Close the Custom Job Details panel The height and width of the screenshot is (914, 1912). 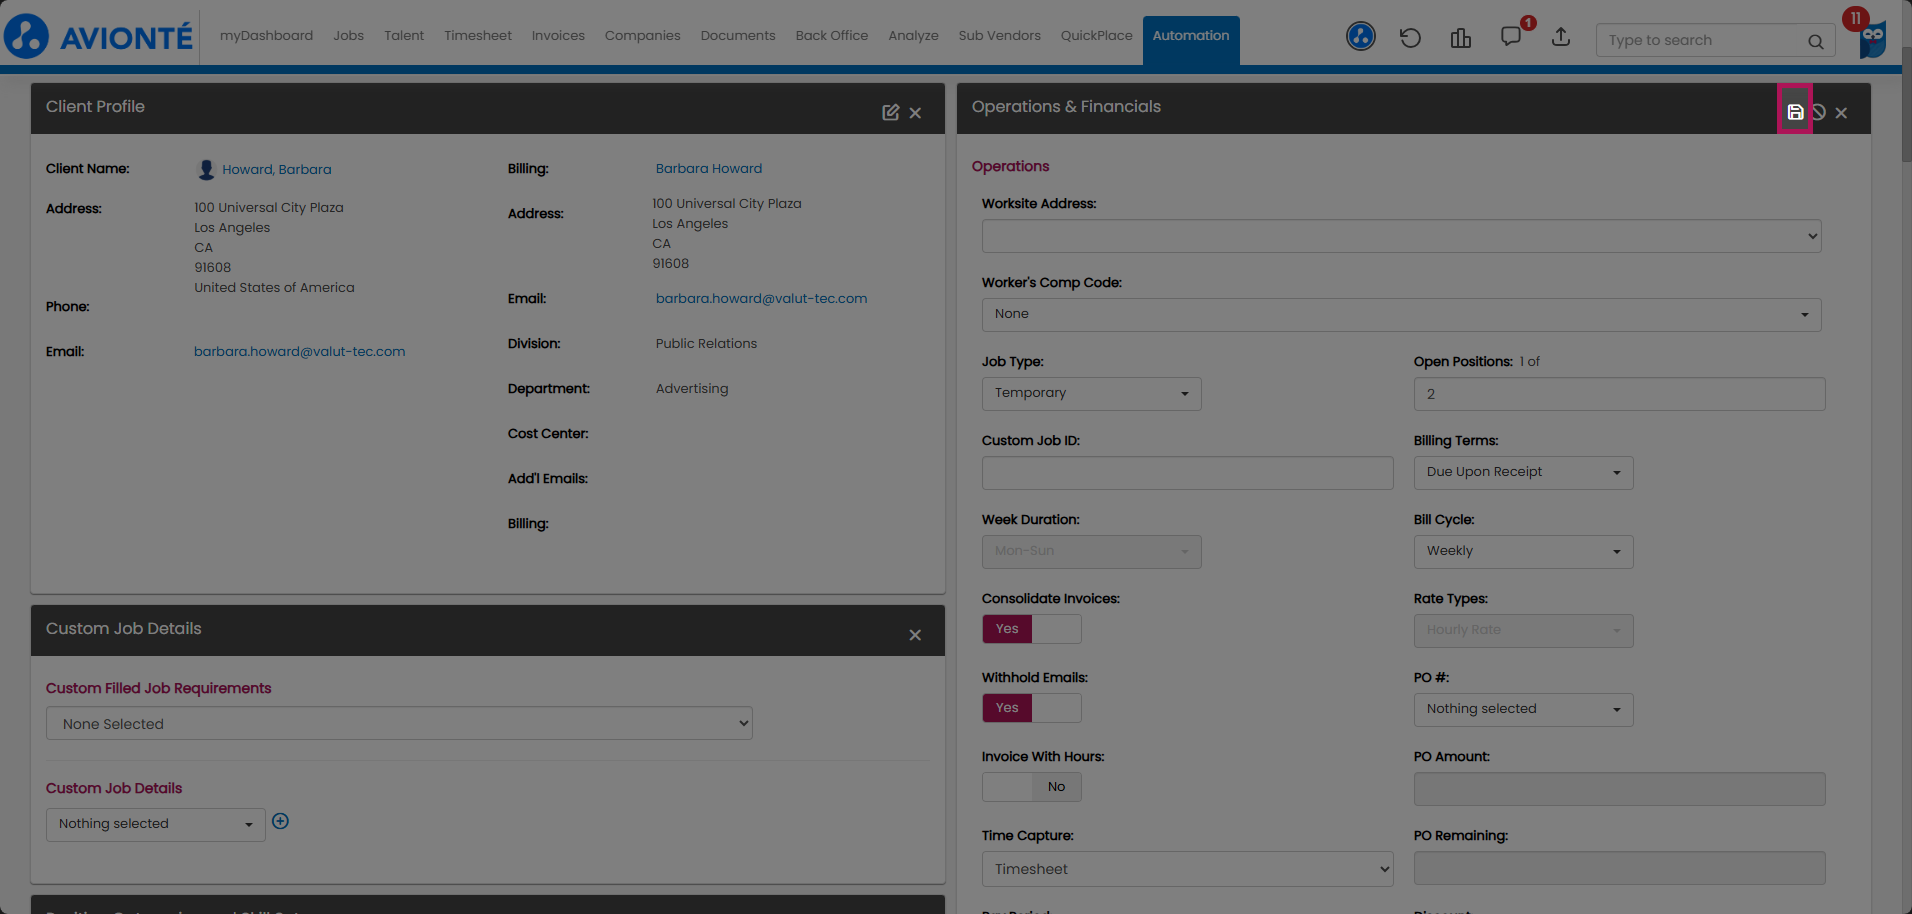tap(915, 635)
